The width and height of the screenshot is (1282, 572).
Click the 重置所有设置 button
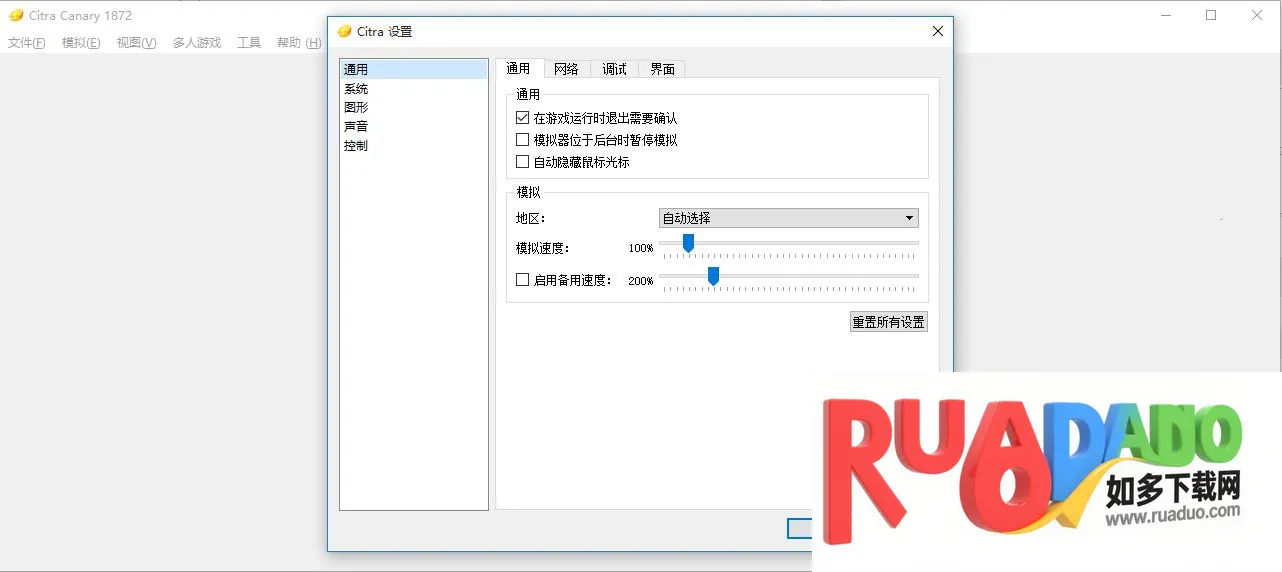point(888,322)
